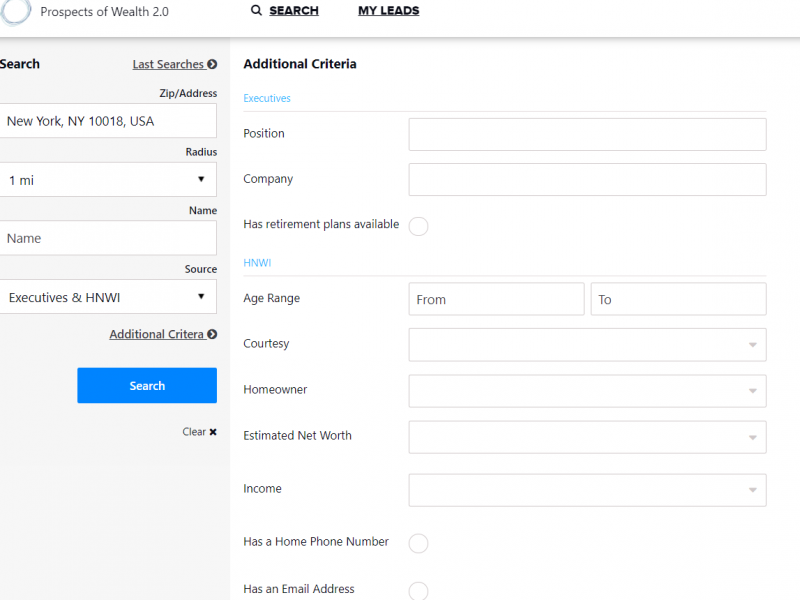Image resolution: width=800 pixels, height=600 pixels.
Task: Go to the MY LEADS tab
Action: pyautogui.click(x=388, y=11)
